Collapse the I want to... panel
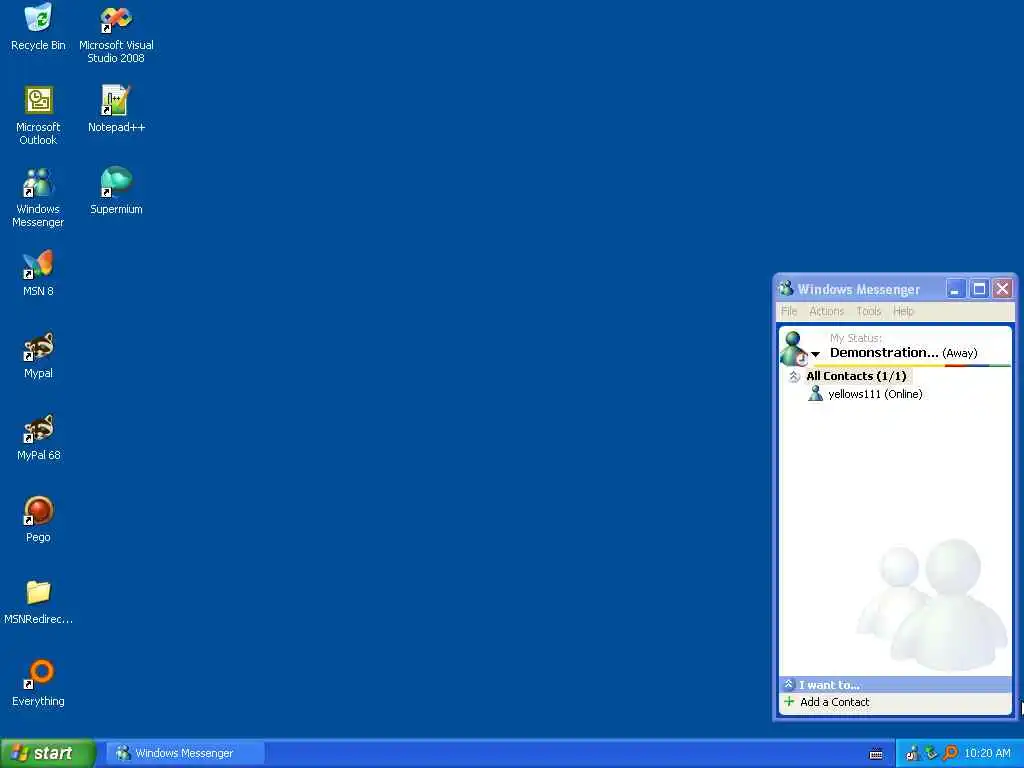 (788, 684)
